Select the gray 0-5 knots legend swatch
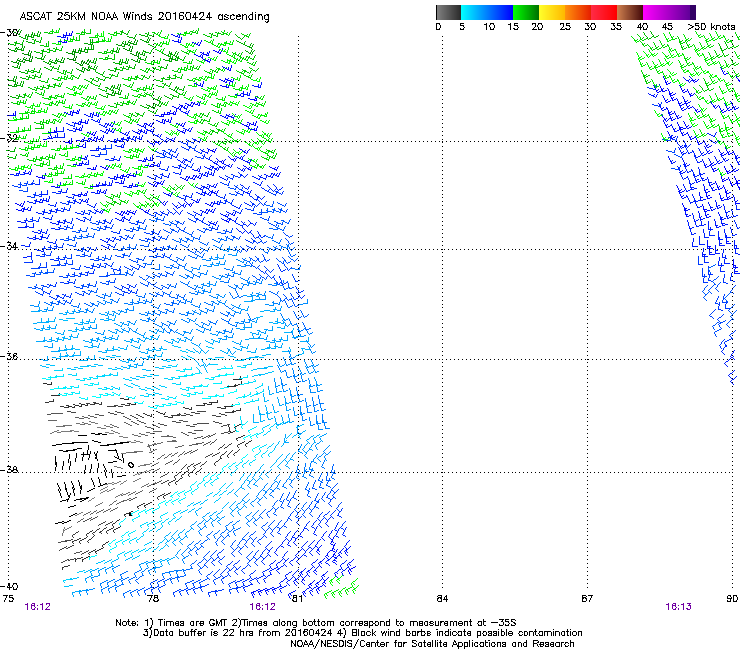 tap(448, 12)
